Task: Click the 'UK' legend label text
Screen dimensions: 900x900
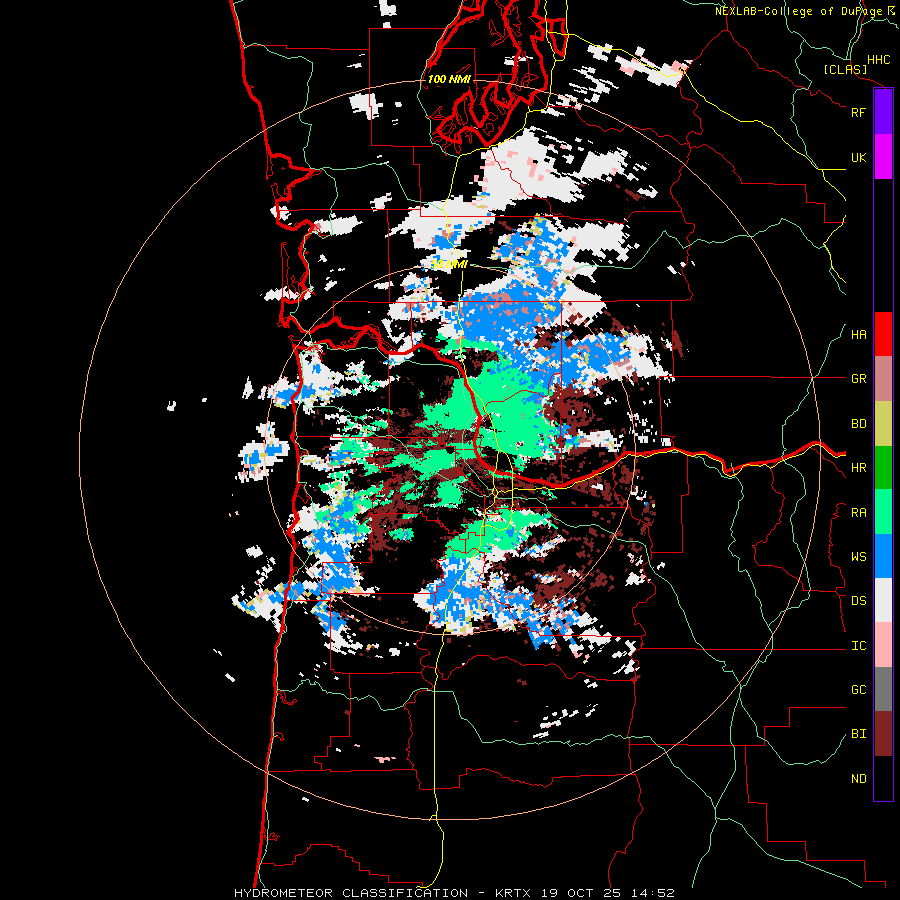Action: click(x=859, y=157)
